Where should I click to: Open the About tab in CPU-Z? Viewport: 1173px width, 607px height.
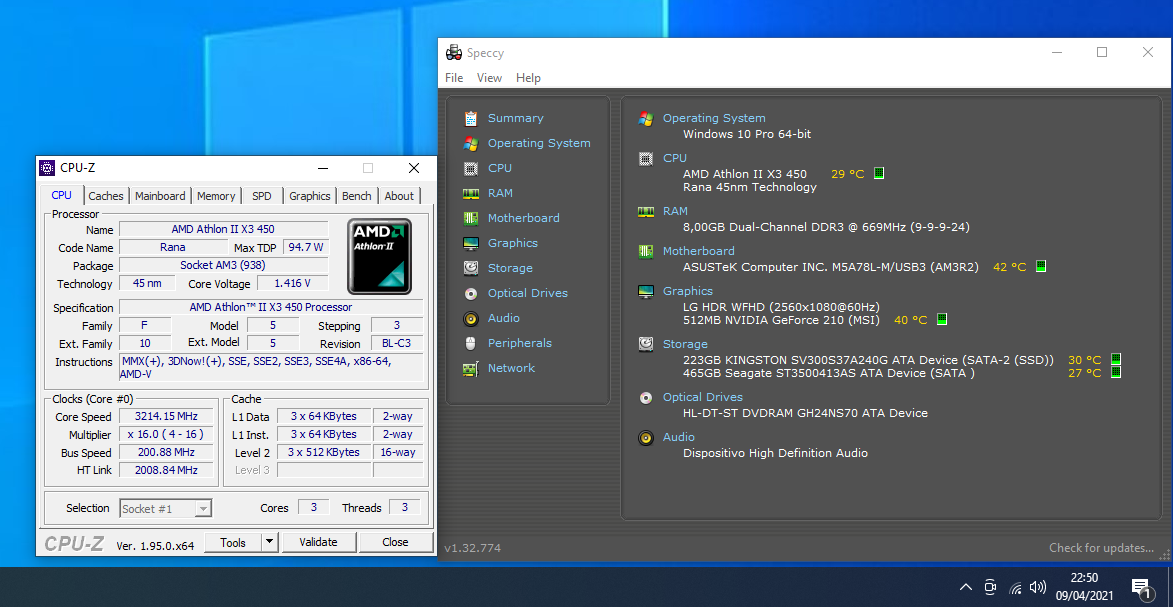[x=399, y=195]
